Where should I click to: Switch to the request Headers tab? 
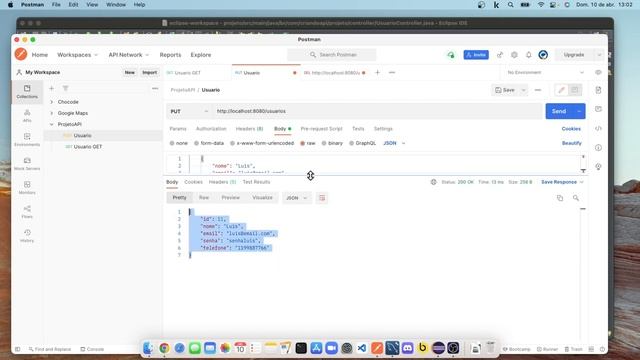(x=249, y=129)
